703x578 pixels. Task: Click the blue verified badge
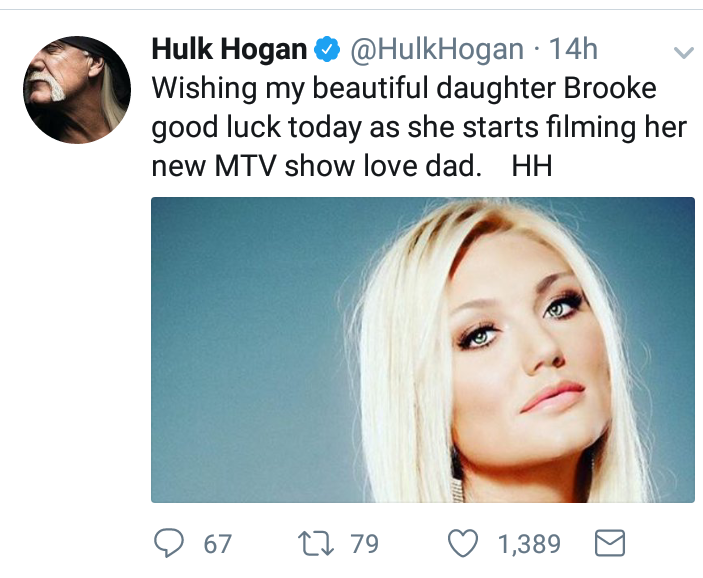[327, 49]
